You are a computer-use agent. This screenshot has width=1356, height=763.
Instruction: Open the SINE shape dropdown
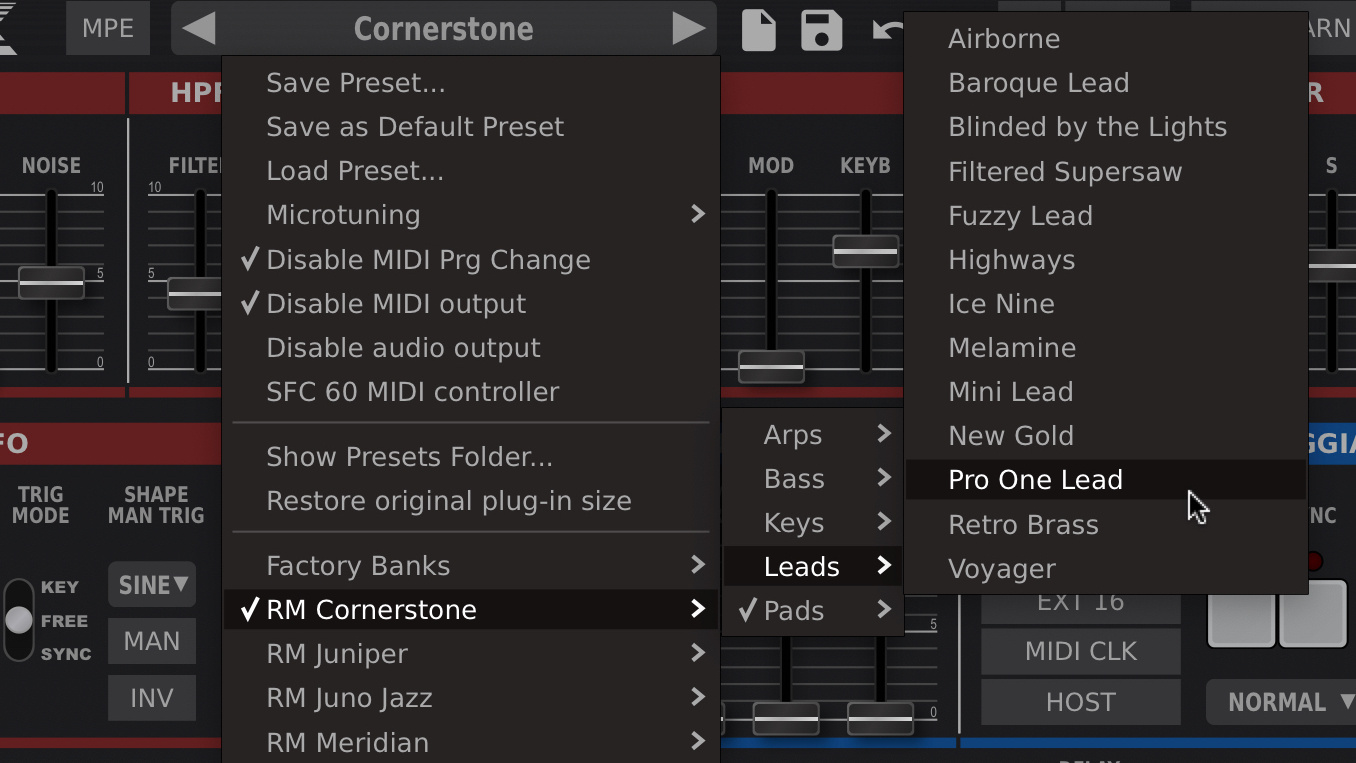point(152,585)
